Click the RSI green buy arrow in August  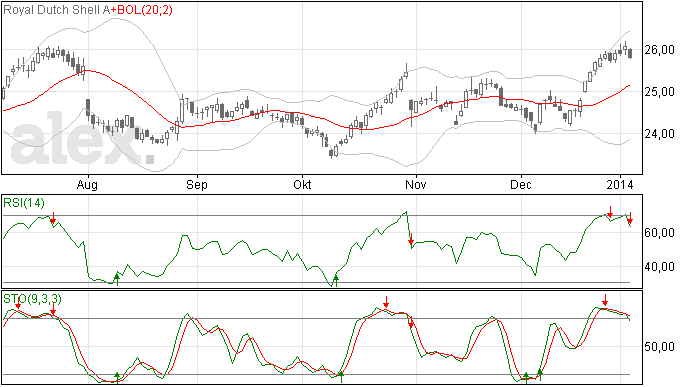point(117,279)
